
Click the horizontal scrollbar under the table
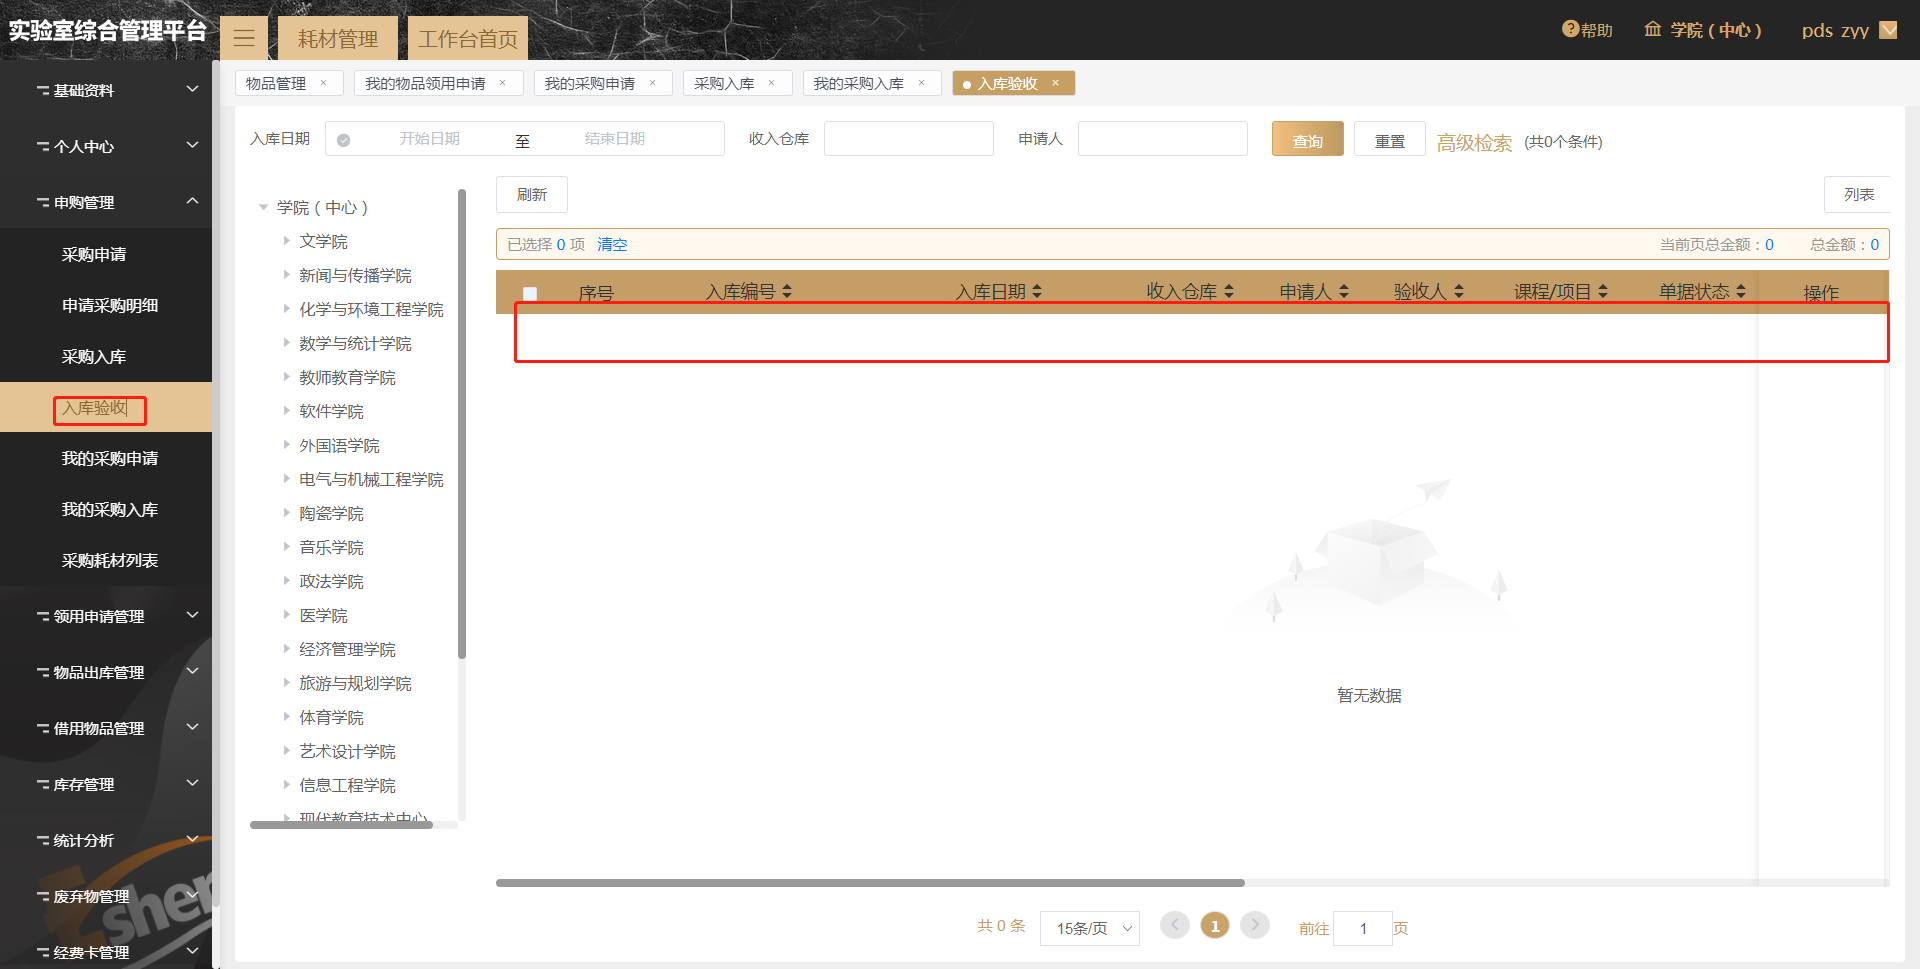click(870, 883)
